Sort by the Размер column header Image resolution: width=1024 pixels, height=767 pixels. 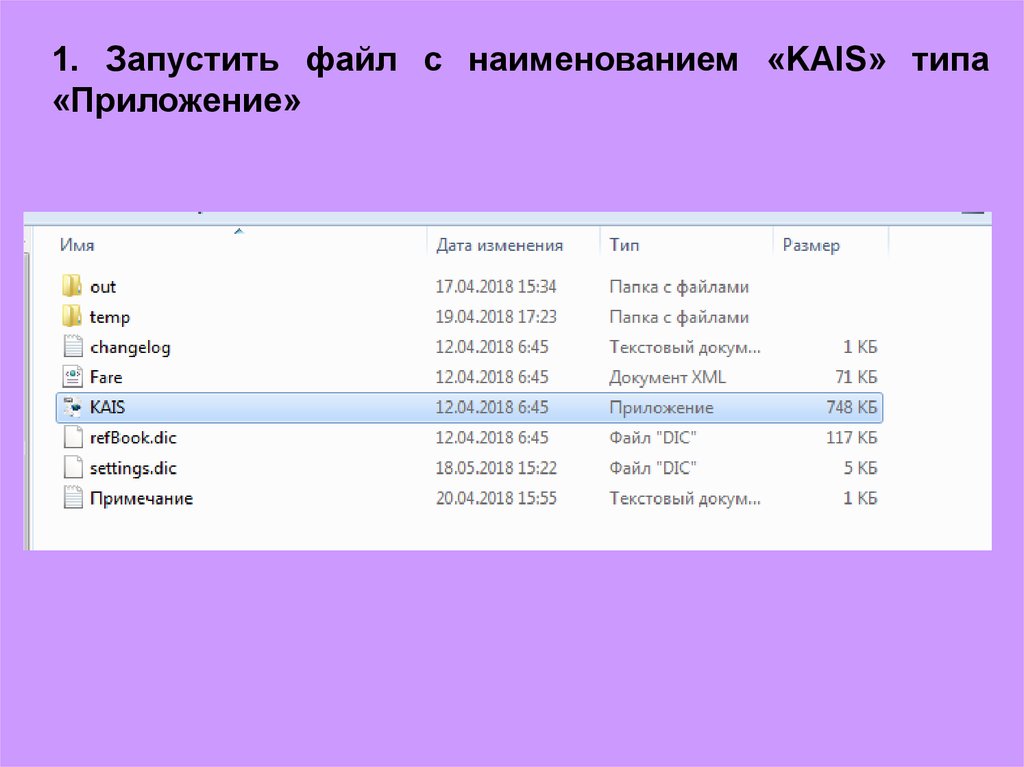[811, 246]
